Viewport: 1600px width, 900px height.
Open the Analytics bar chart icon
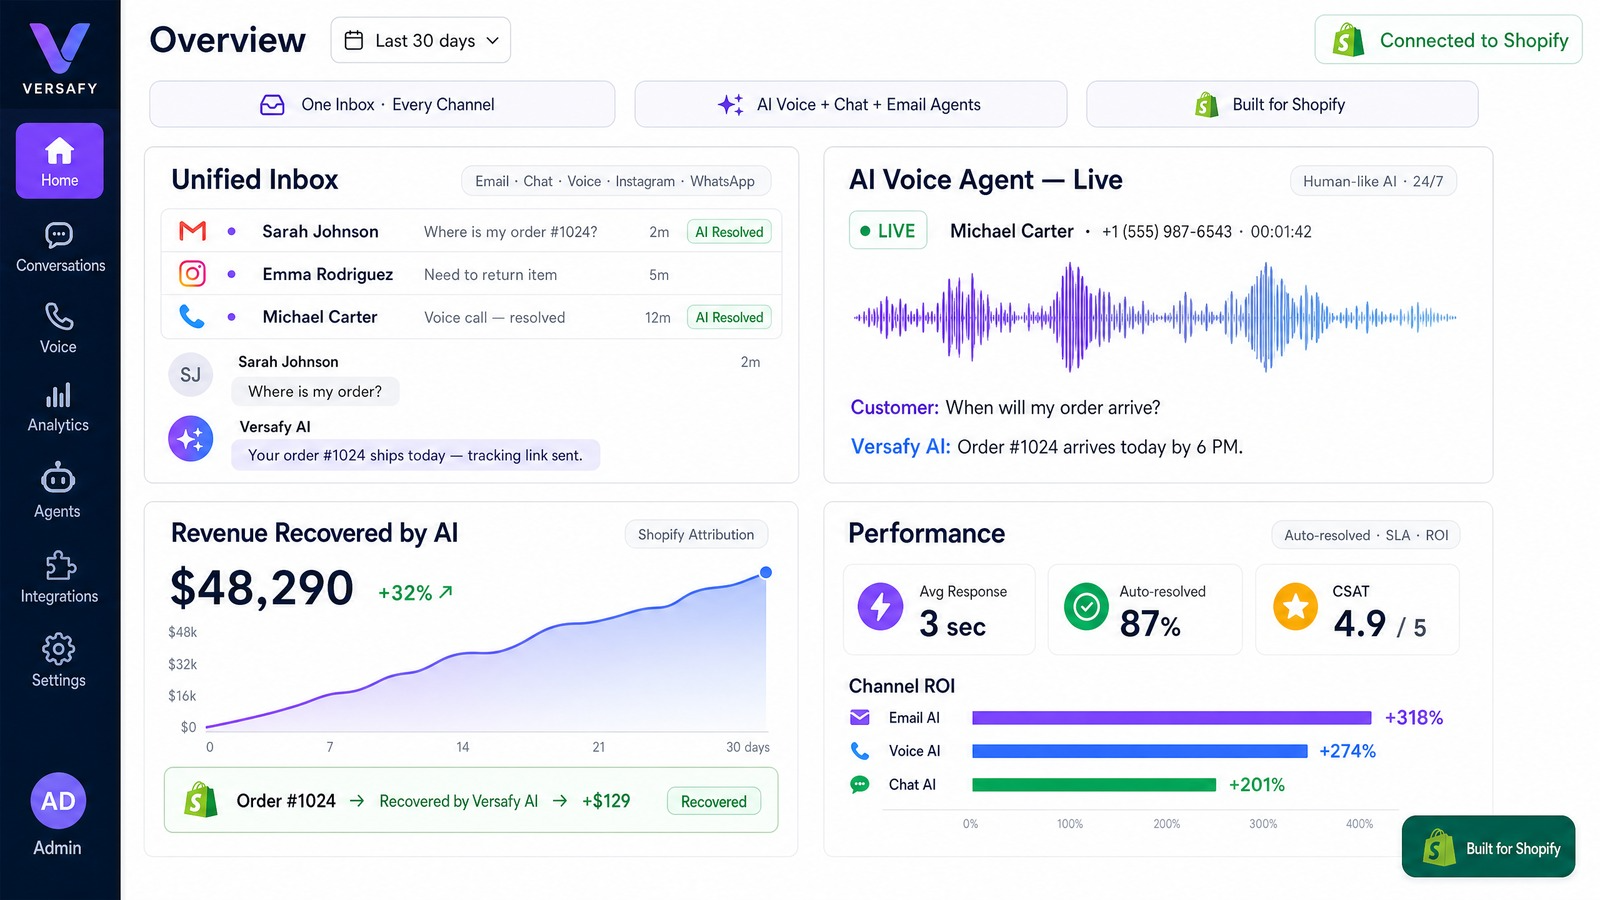[58, 395]
